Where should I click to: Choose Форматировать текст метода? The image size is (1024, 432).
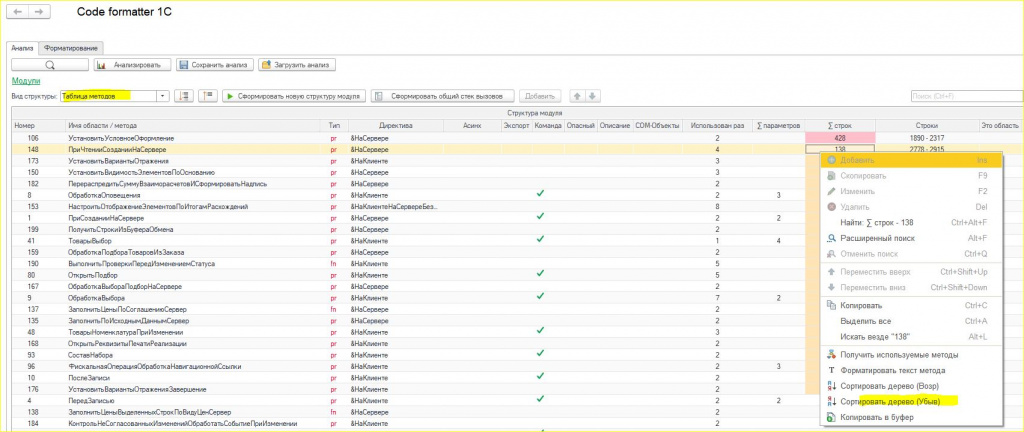pos(910,371)
